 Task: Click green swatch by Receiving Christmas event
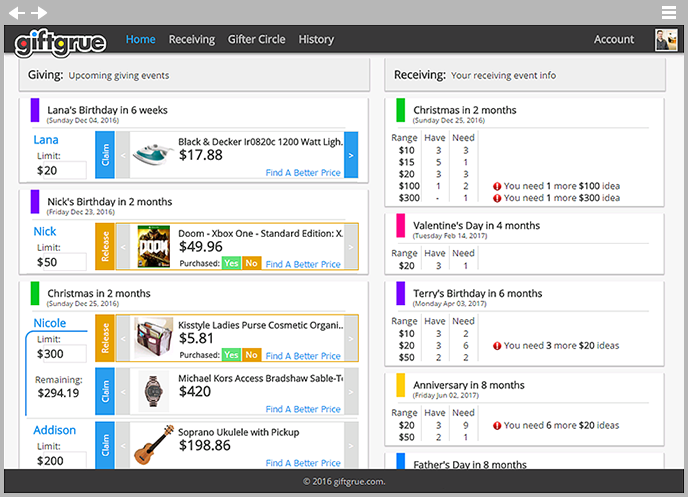[x=401, y=110]
